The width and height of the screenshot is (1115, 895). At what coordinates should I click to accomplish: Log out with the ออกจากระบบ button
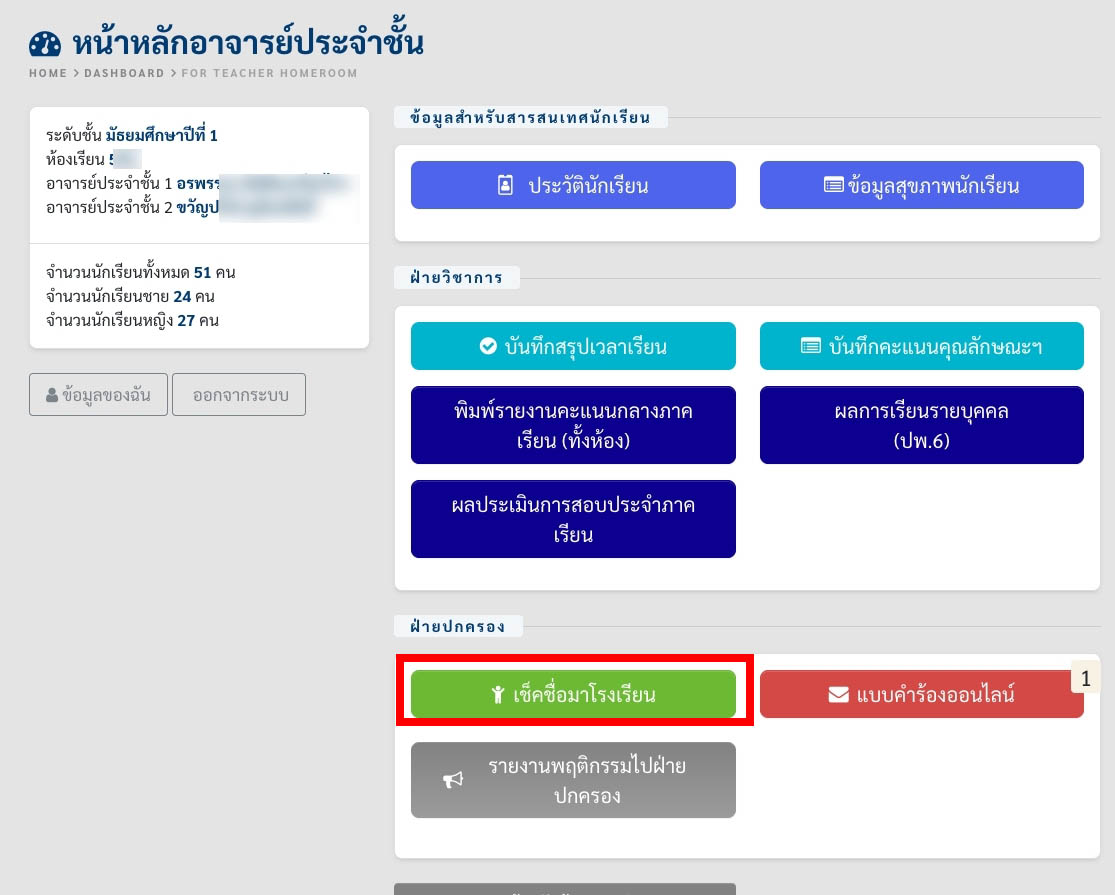pyautogui.click(x=238, y=395)
